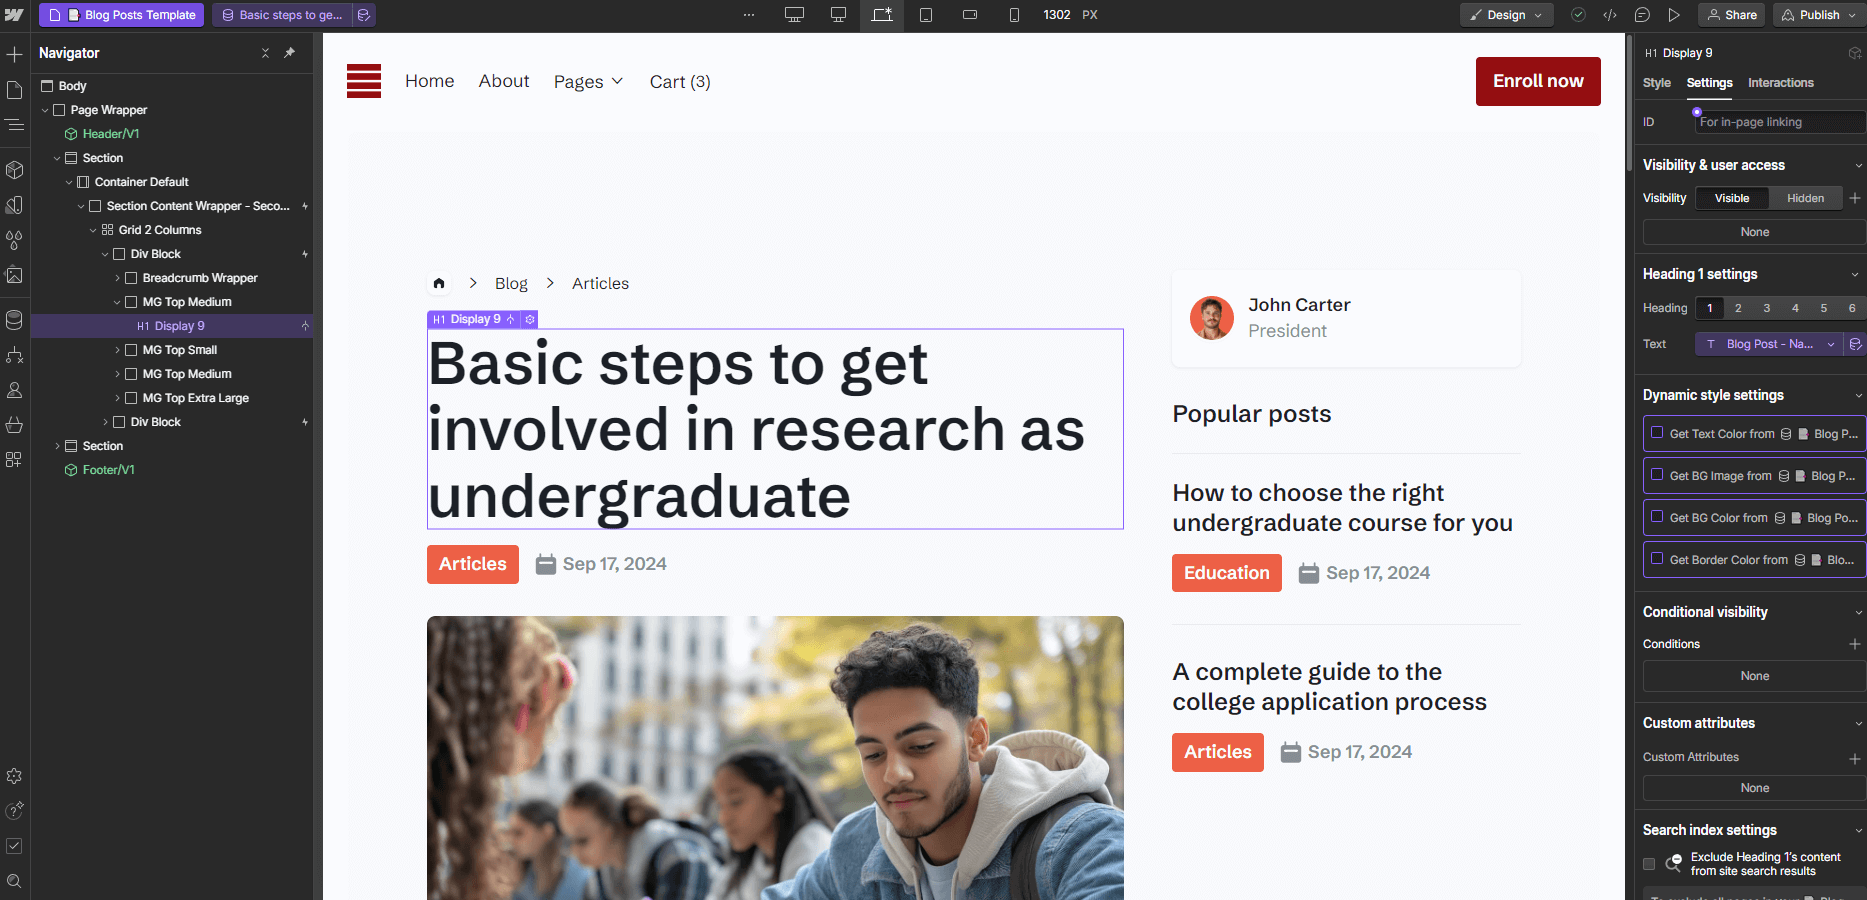Select heading level 3 in Heading settings
The image size is (1867, 900).
coord(1766,308)
